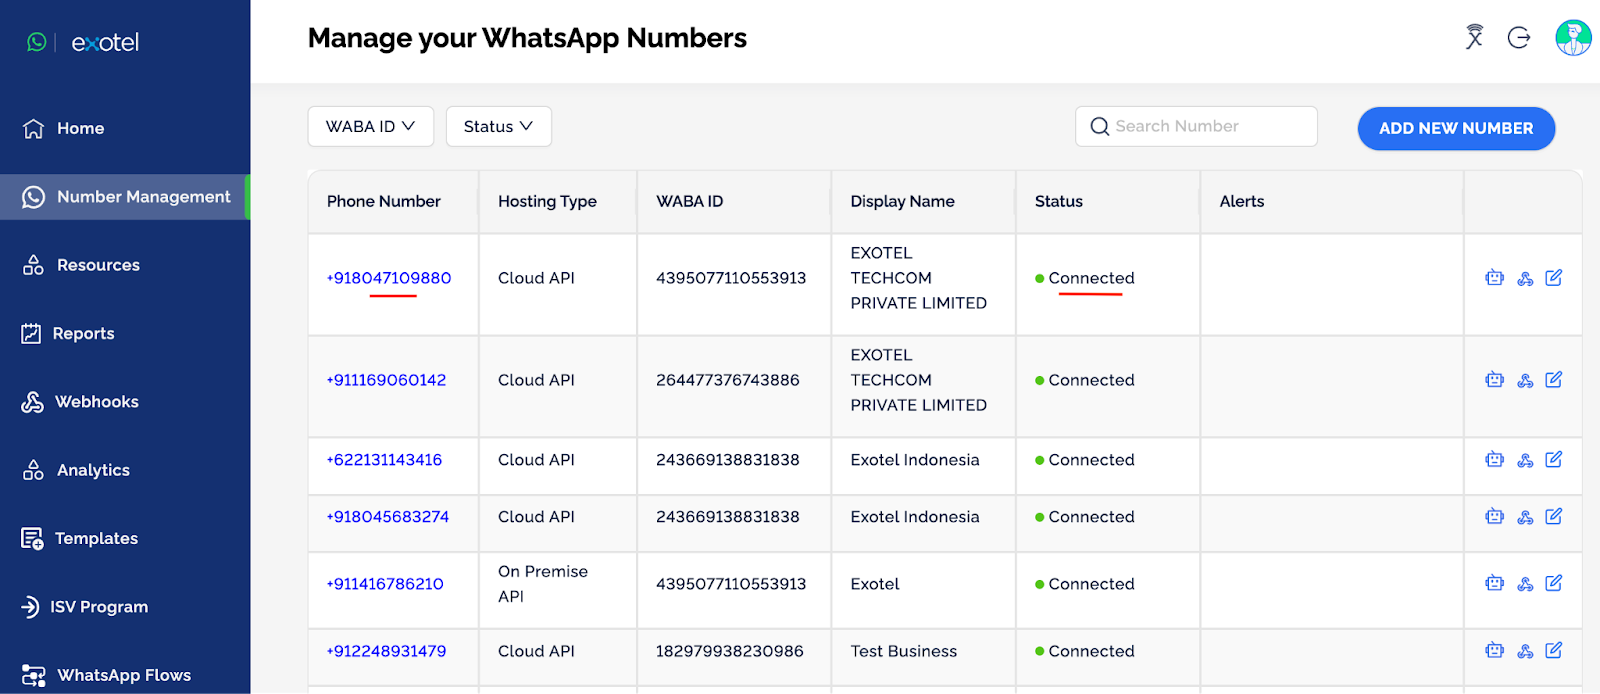Image resolution: width=1600 pixels, height=694 pixels.
Task: Open bot settings for +918045683274
Action: point(1495,517)
